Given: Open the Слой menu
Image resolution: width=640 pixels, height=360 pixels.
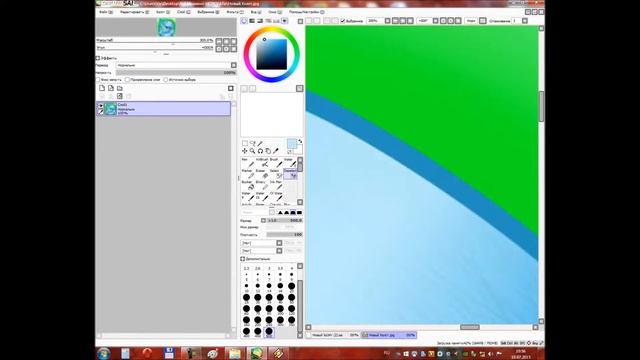Looking at the screenshot, I should (184, 12).
